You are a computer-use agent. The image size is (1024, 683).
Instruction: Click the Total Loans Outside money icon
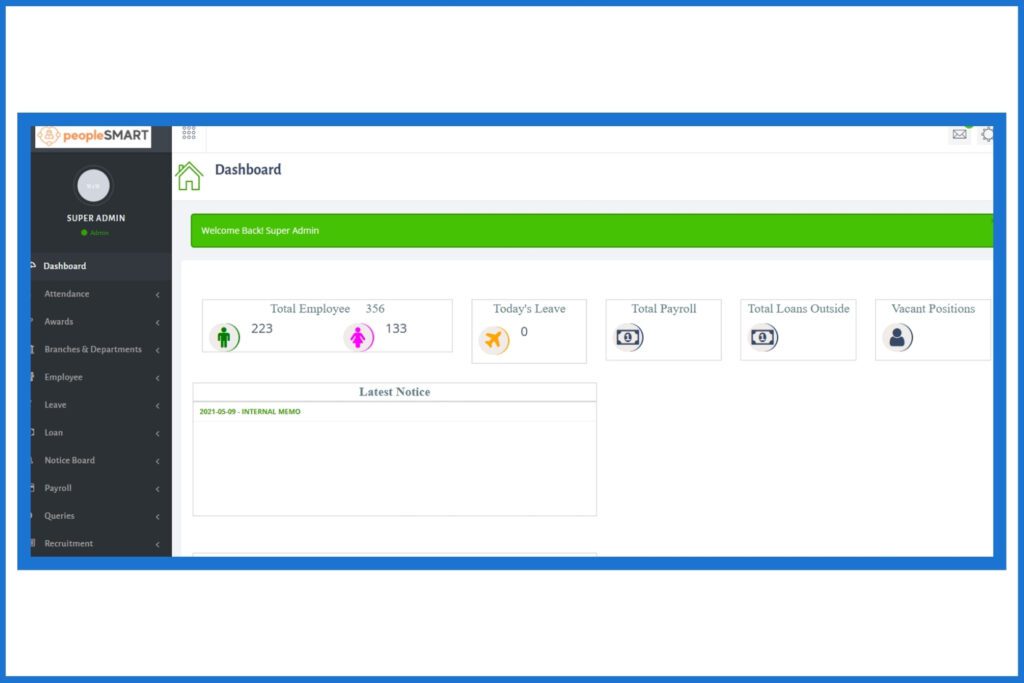click(x=762, y=338)
